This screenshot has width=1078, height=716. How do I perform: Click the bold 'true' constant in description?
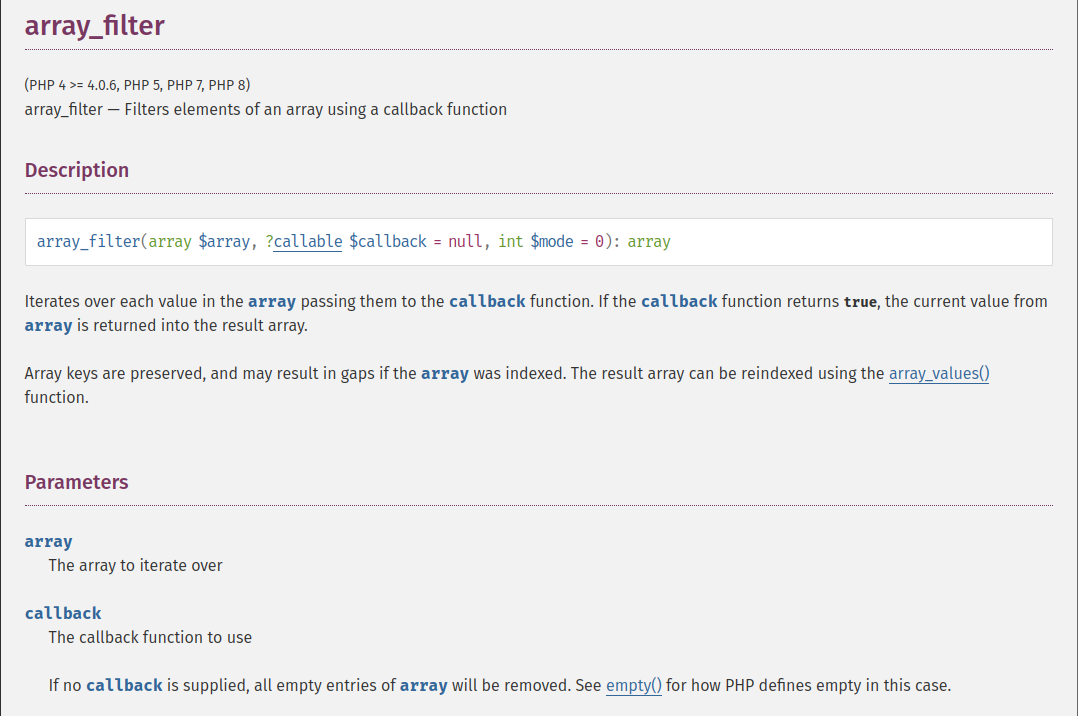coord(860,302)
